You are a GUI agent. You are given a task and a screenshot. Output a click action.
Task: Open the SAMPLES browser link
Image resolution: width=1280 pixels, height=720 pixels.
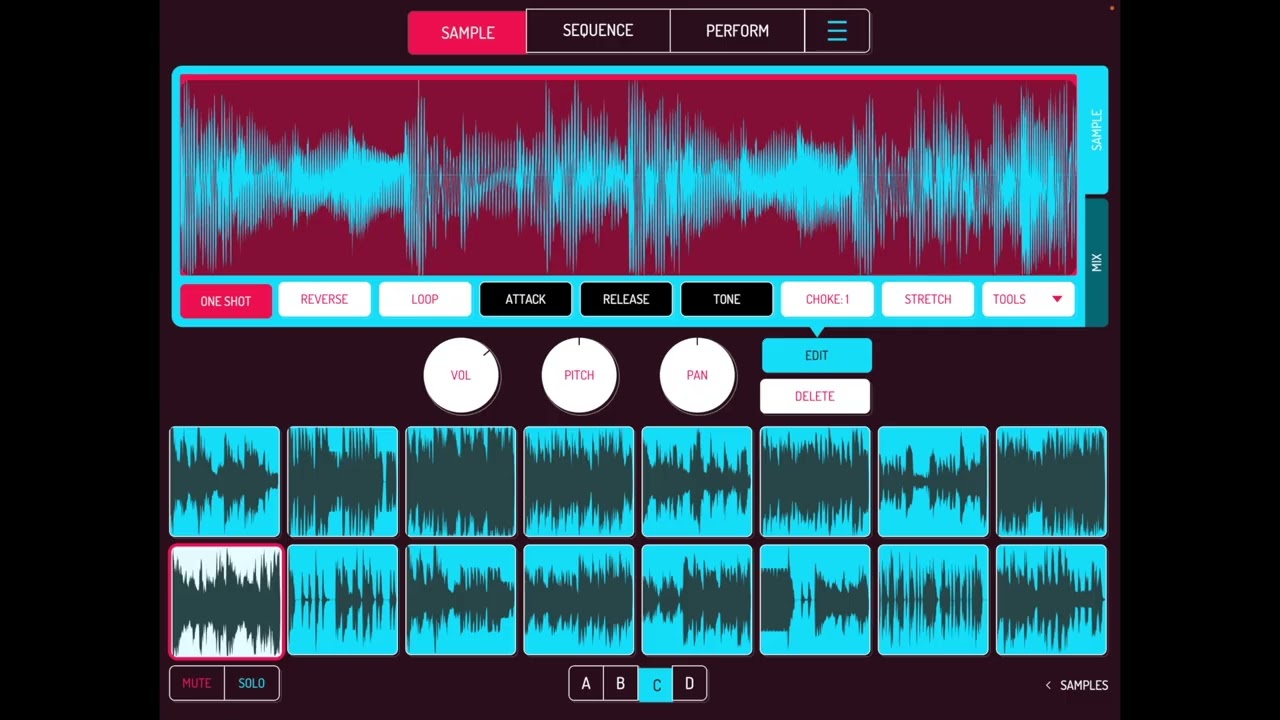1076,685
